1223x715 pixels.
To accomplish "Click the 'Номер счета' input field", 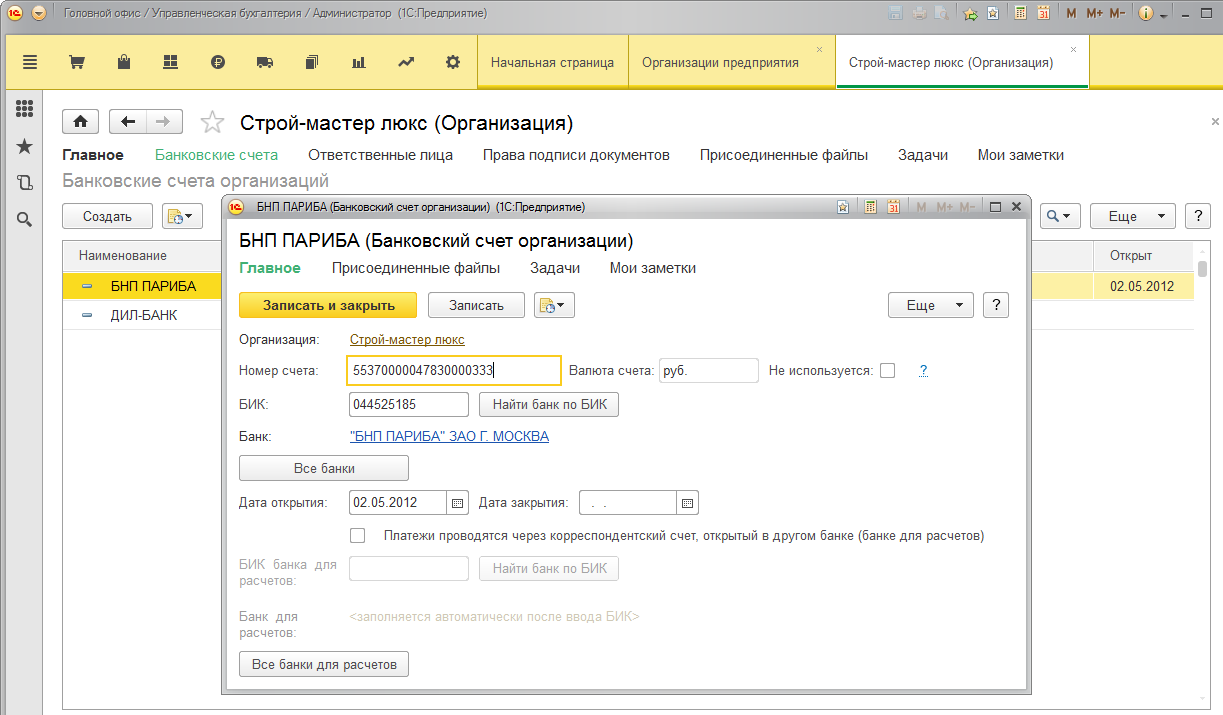I will point(454,371).
